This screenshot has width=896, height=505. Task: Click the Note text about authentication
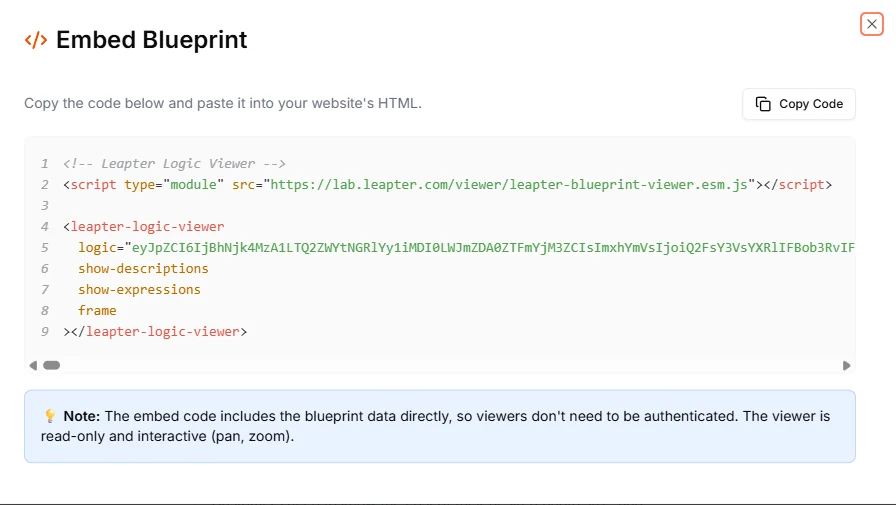tap(435, 426)
